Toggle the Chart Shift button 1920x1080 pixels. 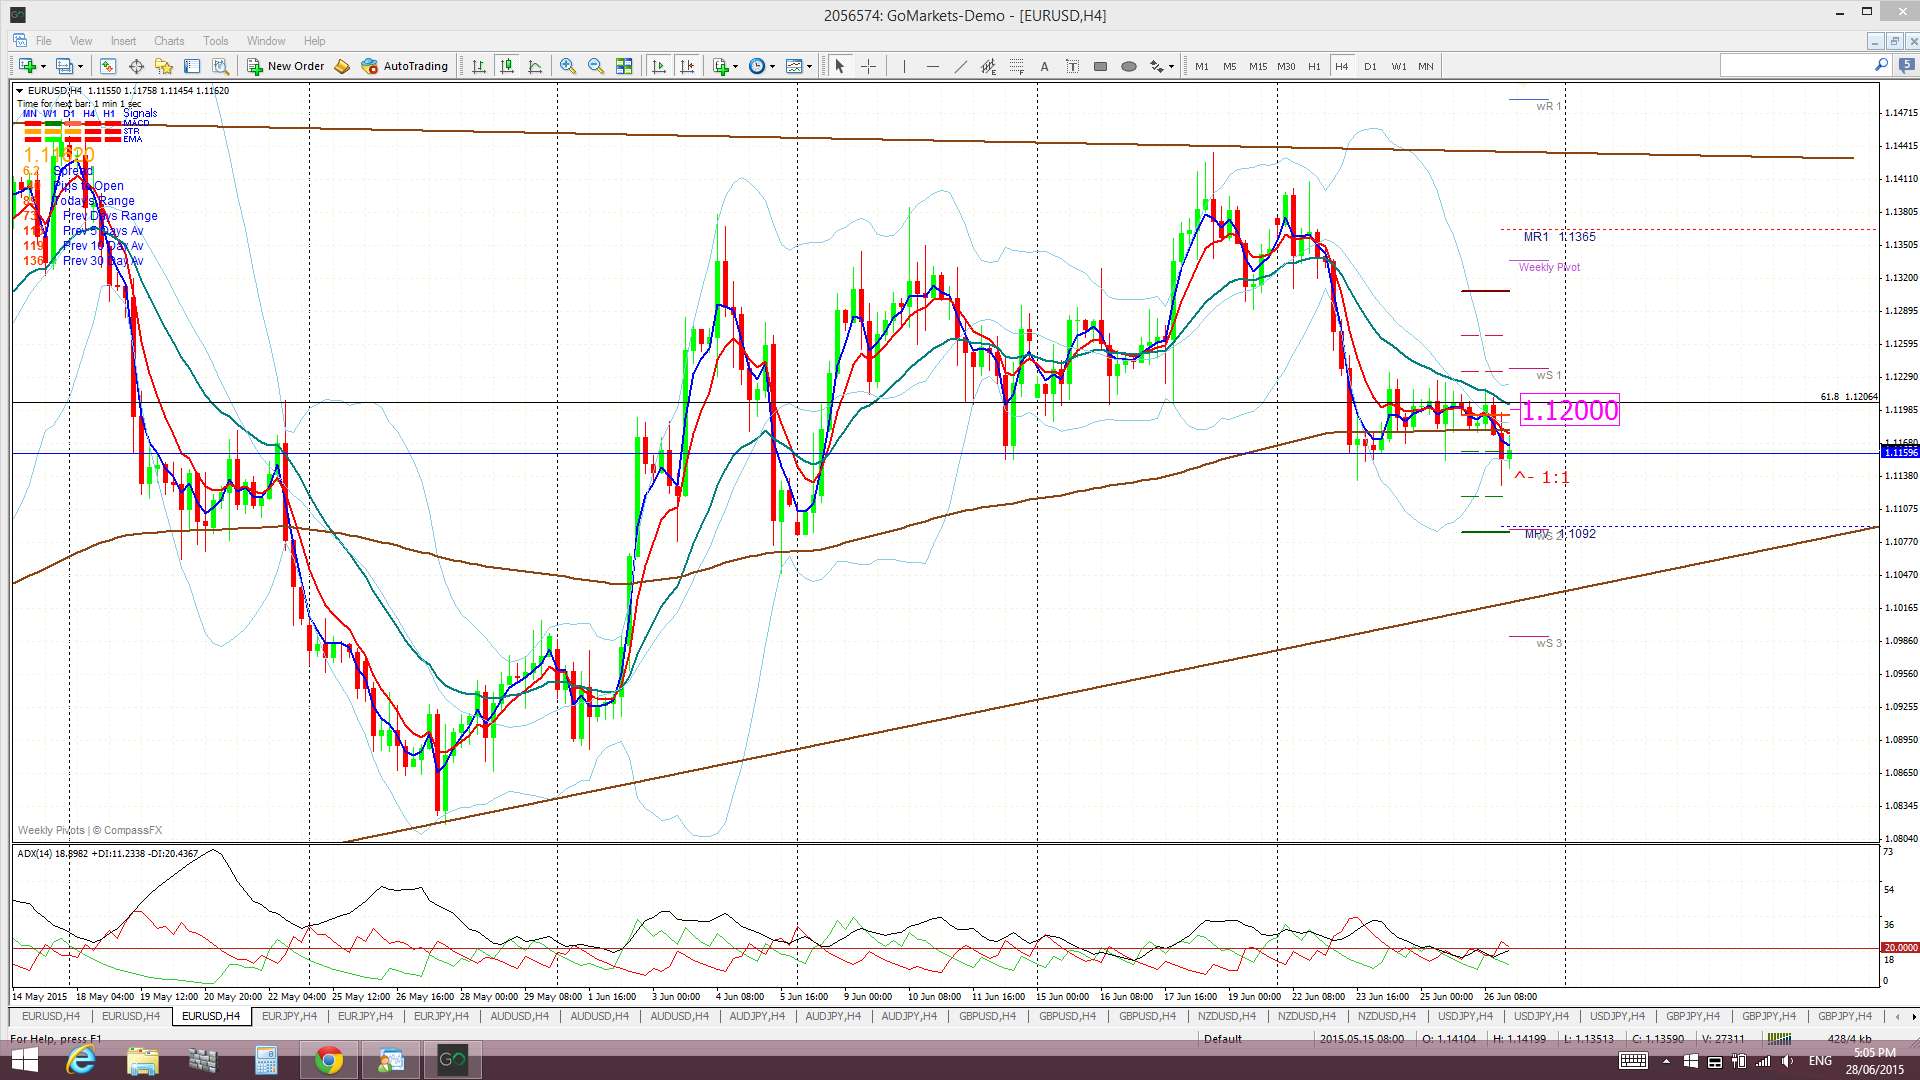(x=687, y=66)
